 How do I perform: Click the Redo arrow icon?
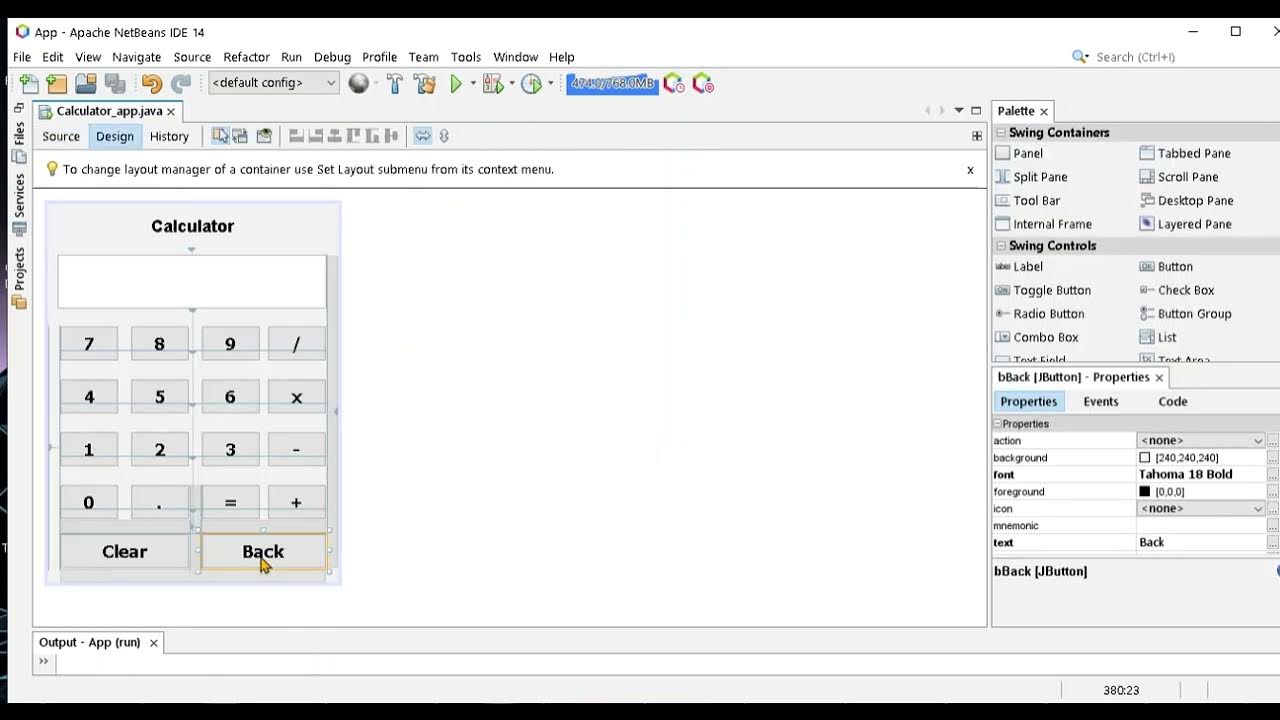tap(181, 84)
